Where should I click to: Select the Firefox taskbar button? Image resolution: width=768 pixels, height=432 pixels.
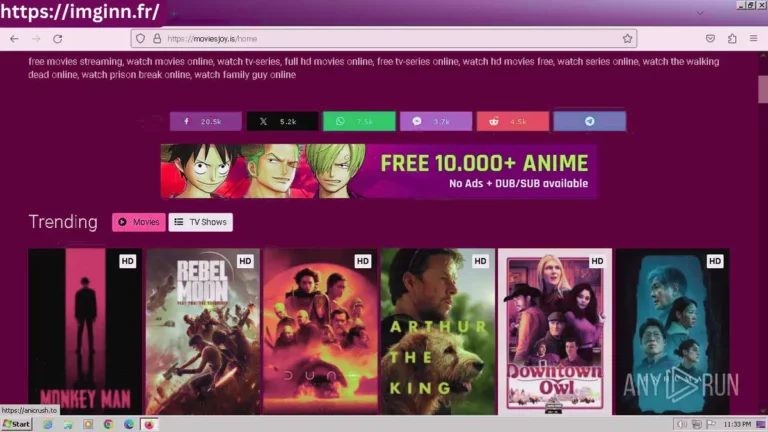coord(149,424)
